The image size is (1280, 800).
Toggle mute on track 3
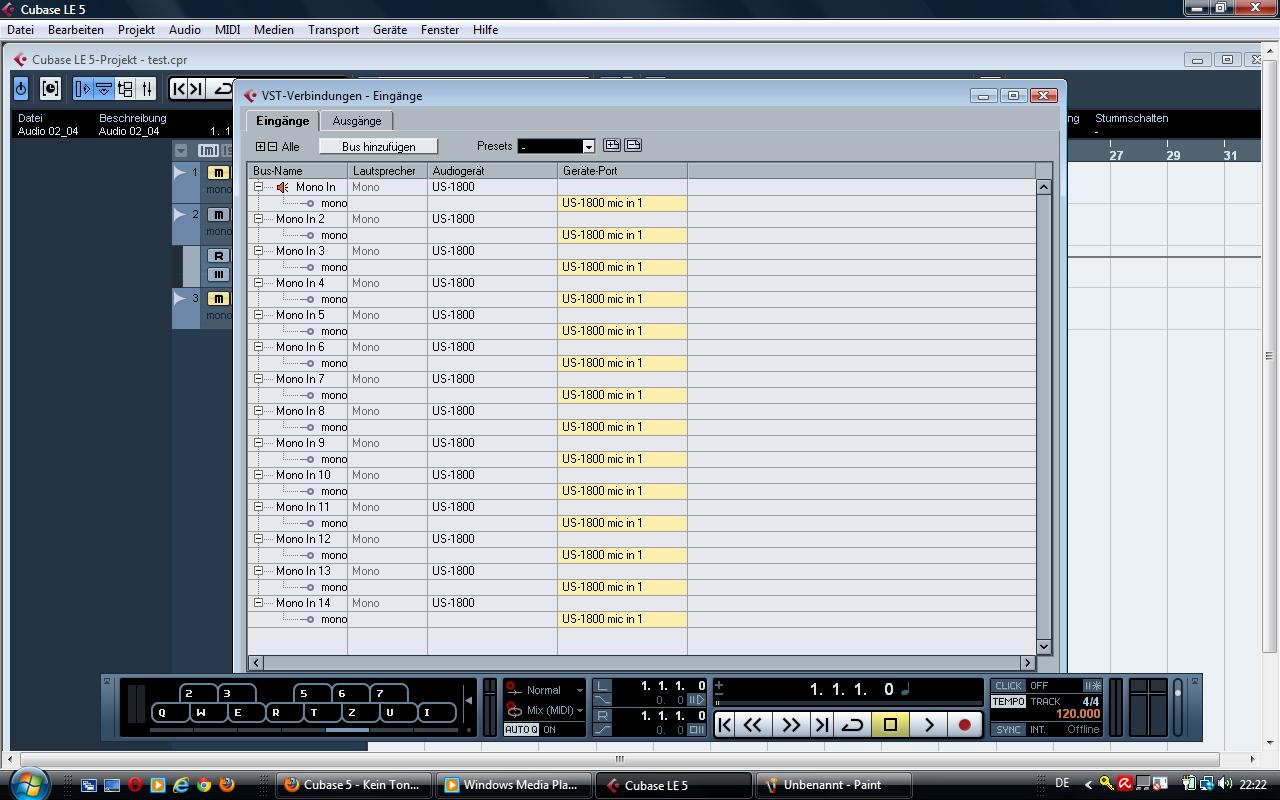(218, 299)
